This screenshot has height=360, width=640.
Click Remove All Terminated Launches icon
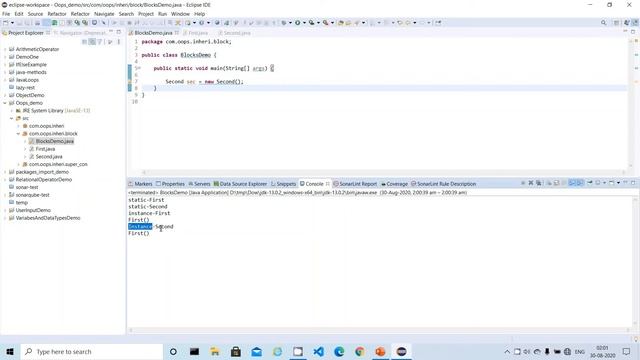(539, 183)
